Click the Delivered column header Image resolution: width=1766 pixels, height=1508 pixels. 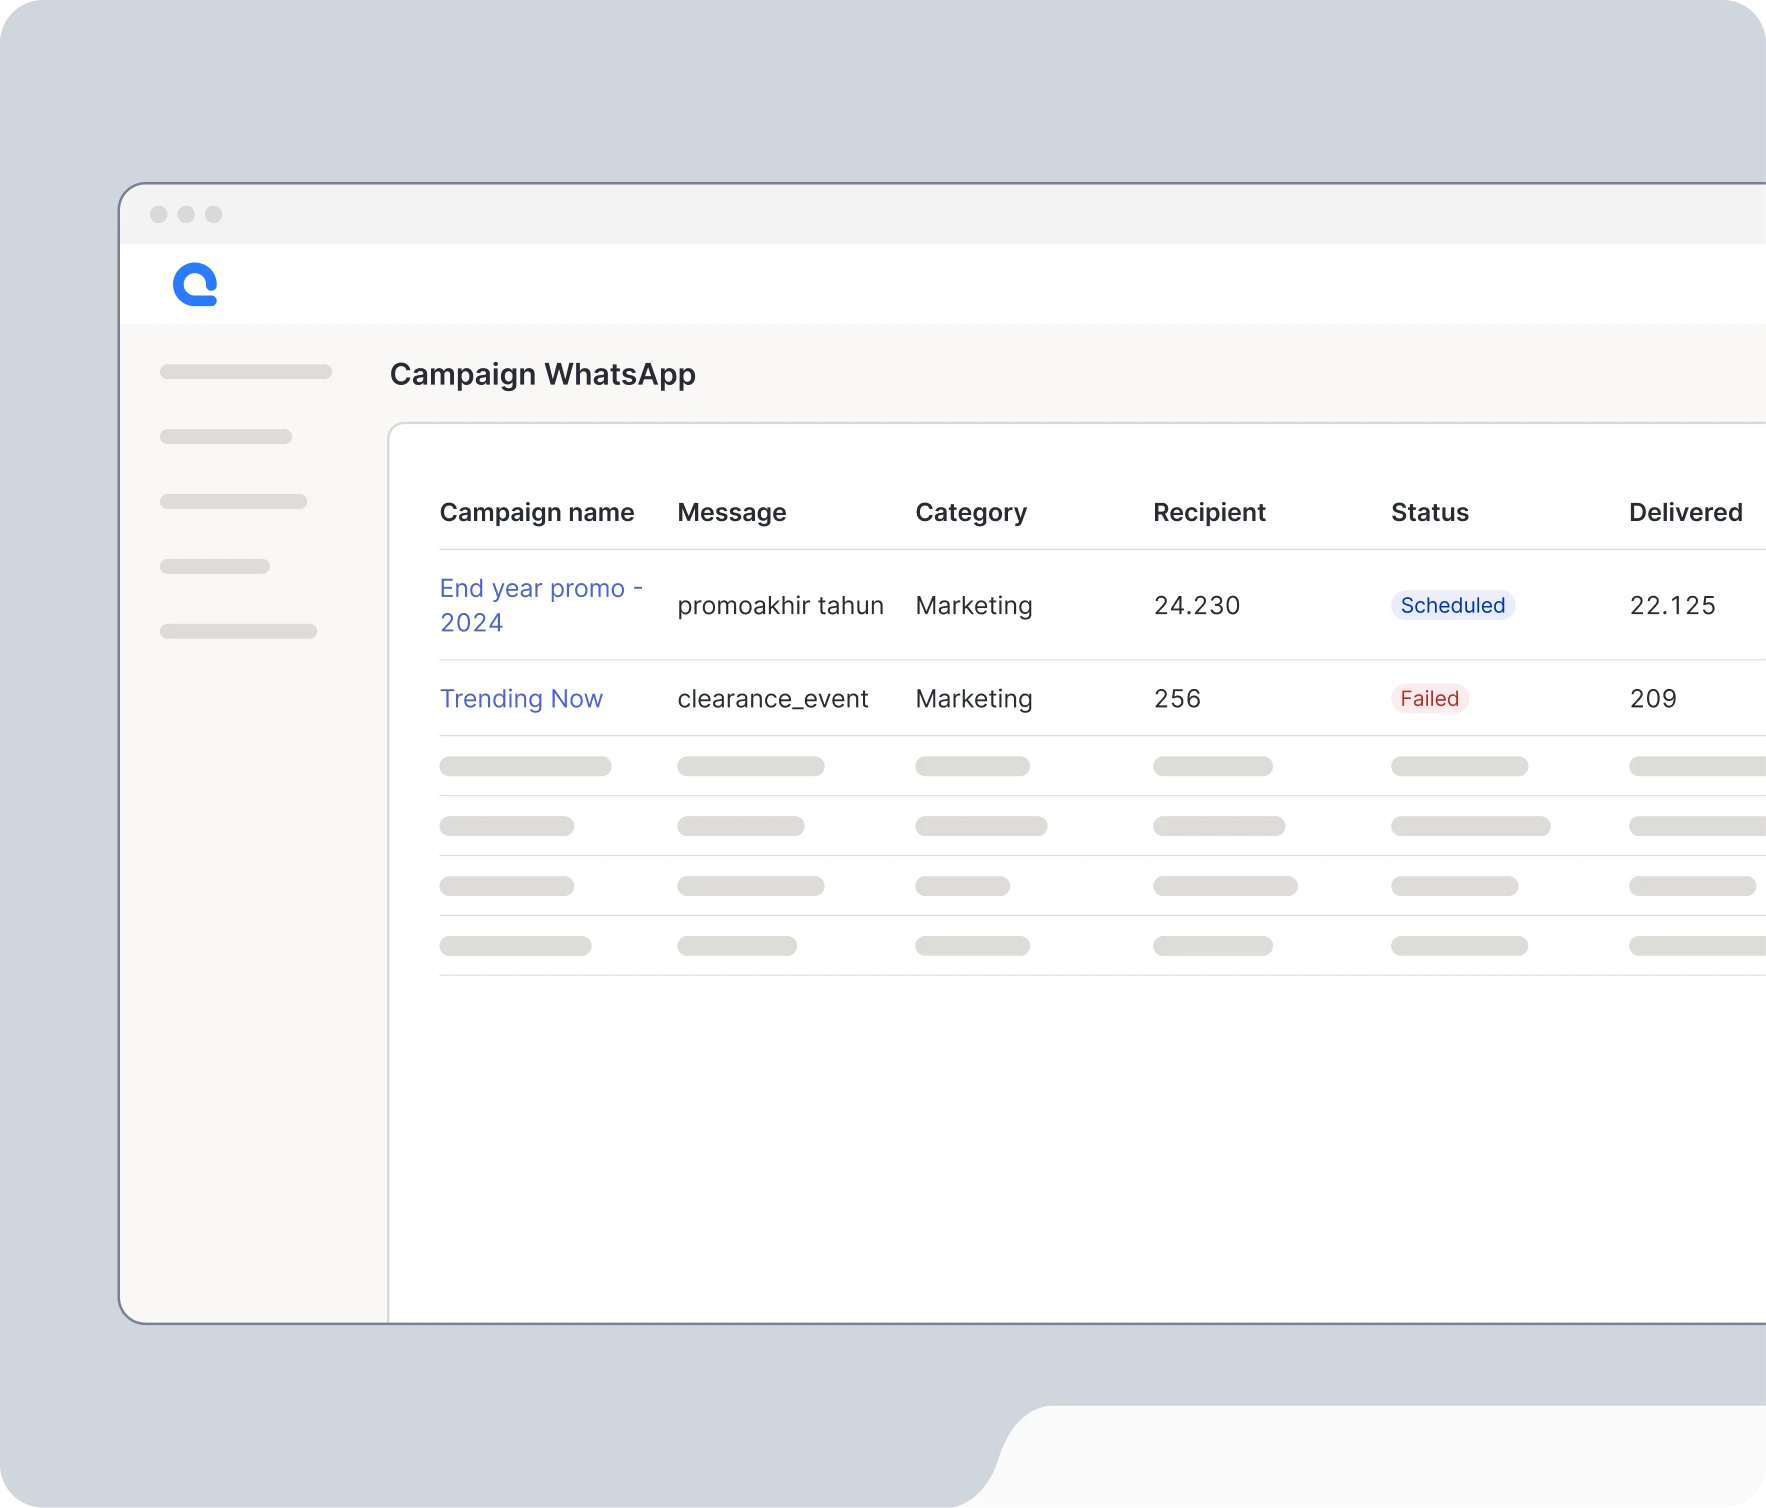tap(1685, 512)
